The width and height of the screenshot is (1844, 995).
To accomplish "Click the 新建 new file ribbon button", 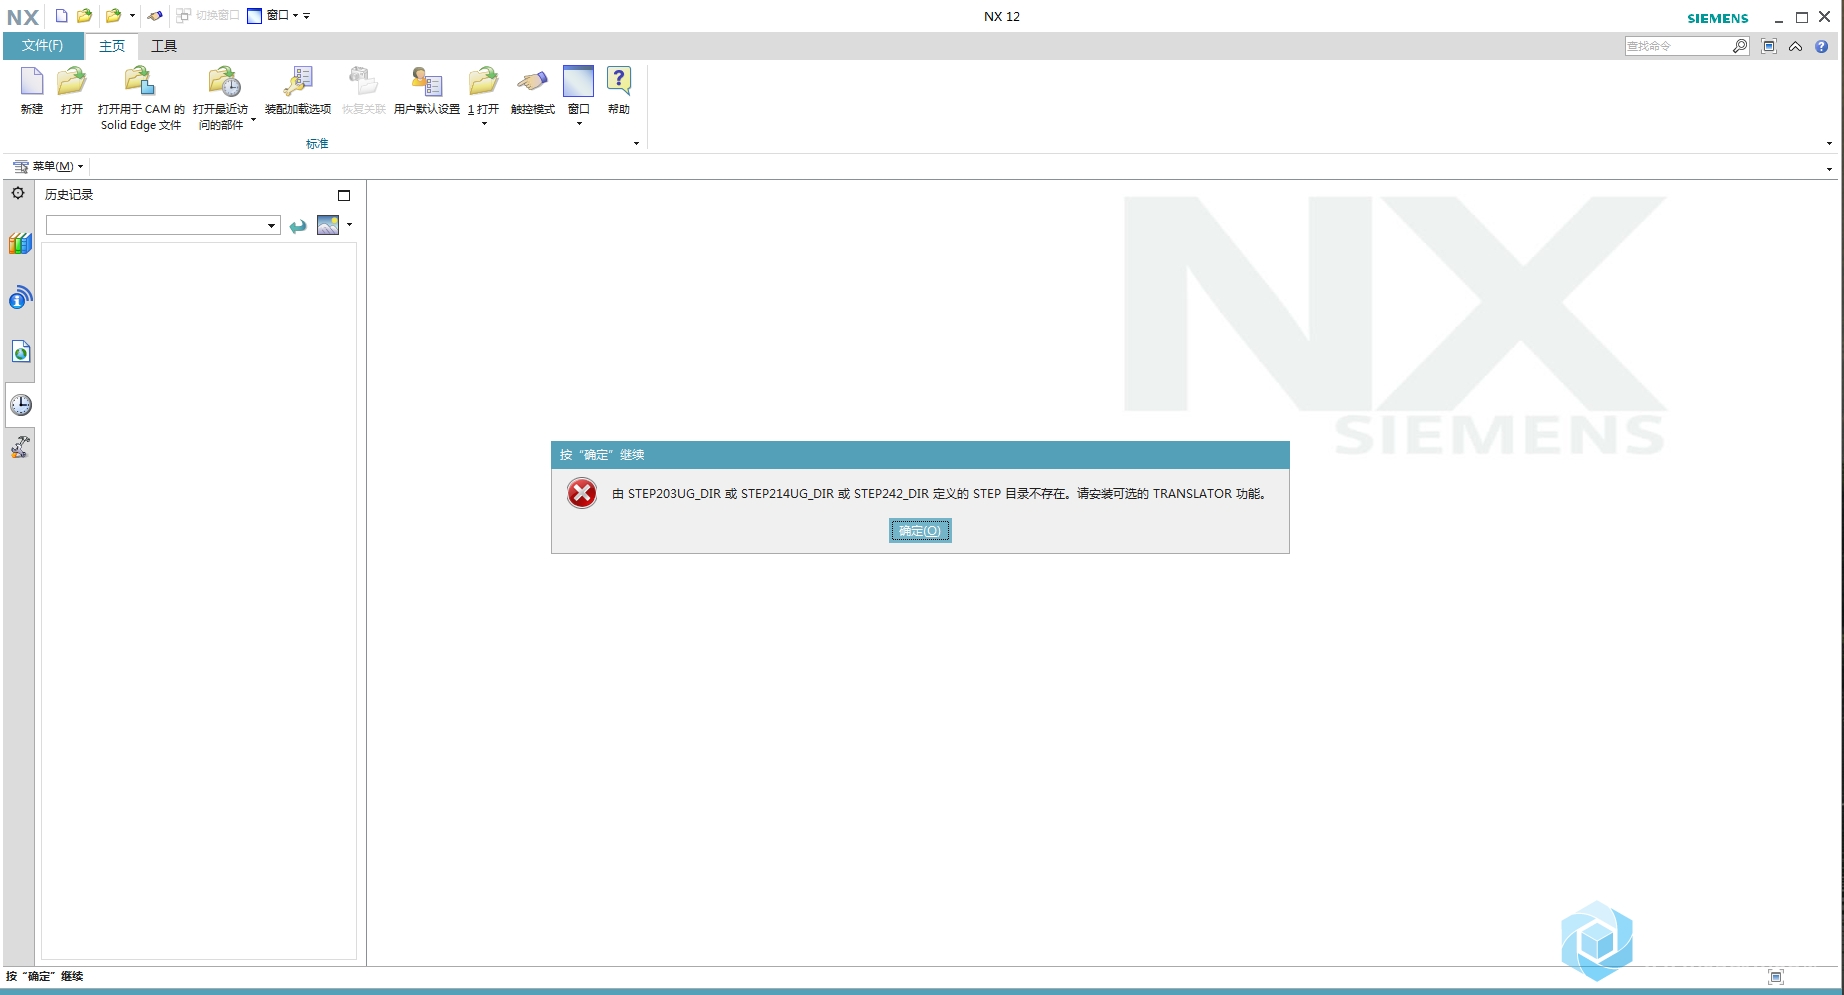I will tap(32, 91).
